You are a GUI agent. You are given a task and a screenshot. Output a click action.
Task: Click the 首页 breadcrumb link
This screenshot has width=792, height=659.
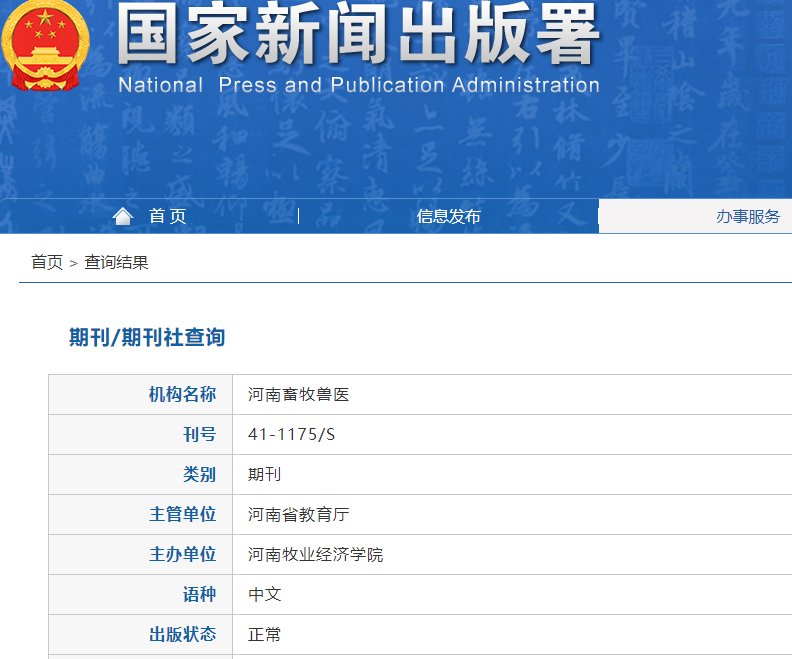46,262
